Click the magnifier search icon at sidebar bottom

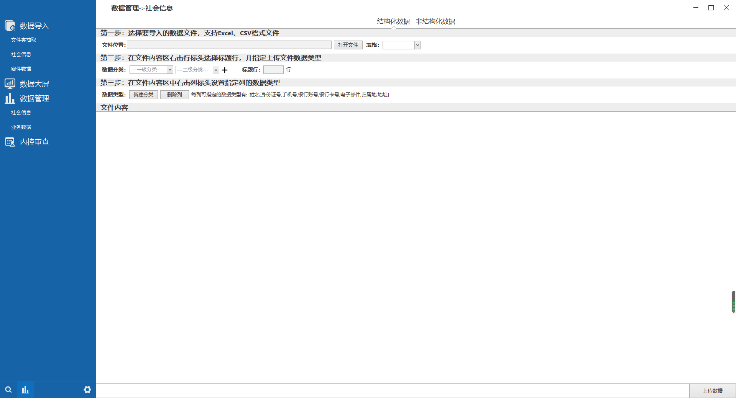[8, 390]
